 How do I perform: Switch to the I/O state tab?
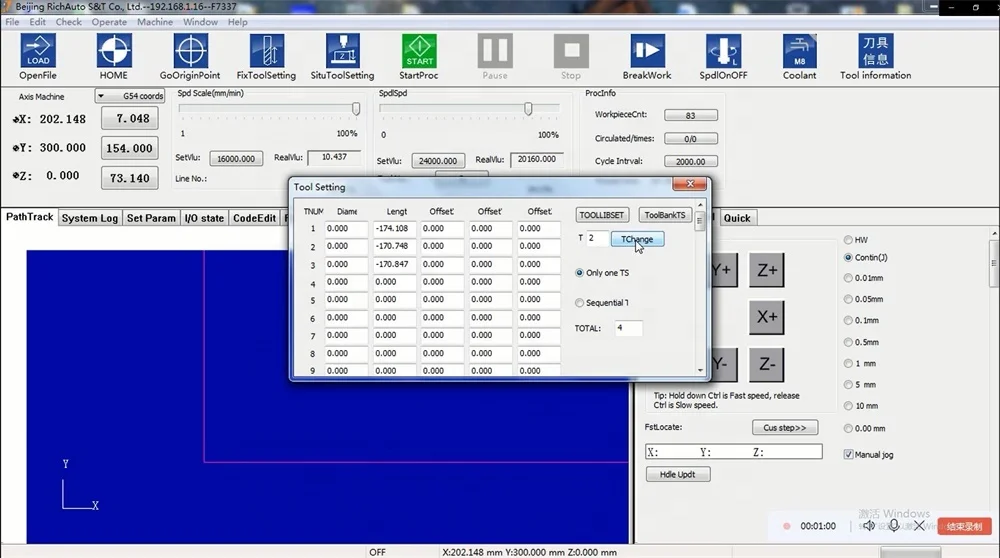pyautogui.click(x=204, y=218)
